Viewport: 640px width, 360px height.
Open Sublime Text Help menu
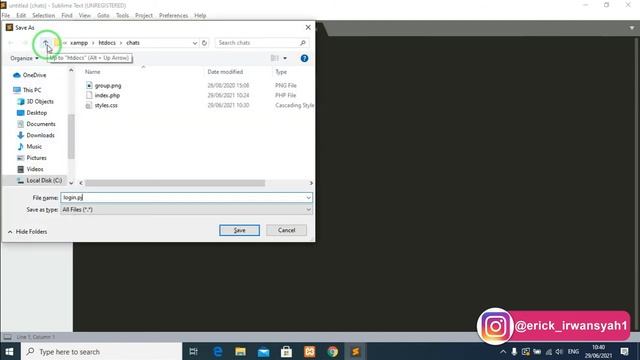(200, 16)
